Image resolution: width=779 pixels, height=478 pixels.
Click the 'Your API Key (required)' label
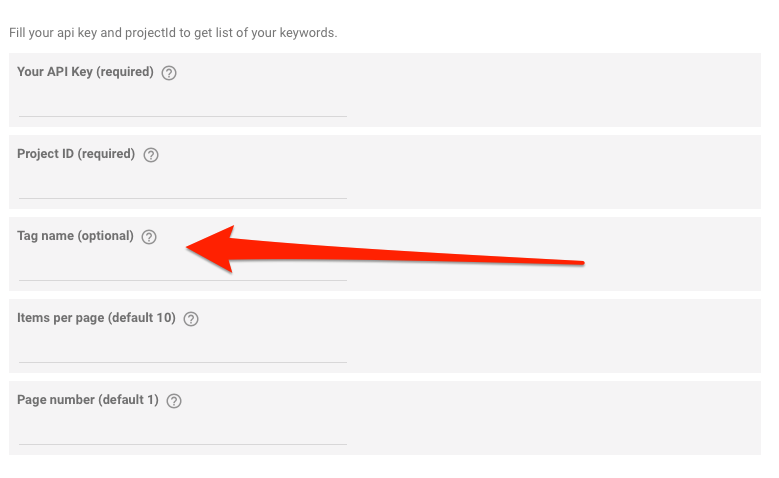click(85, 72)
